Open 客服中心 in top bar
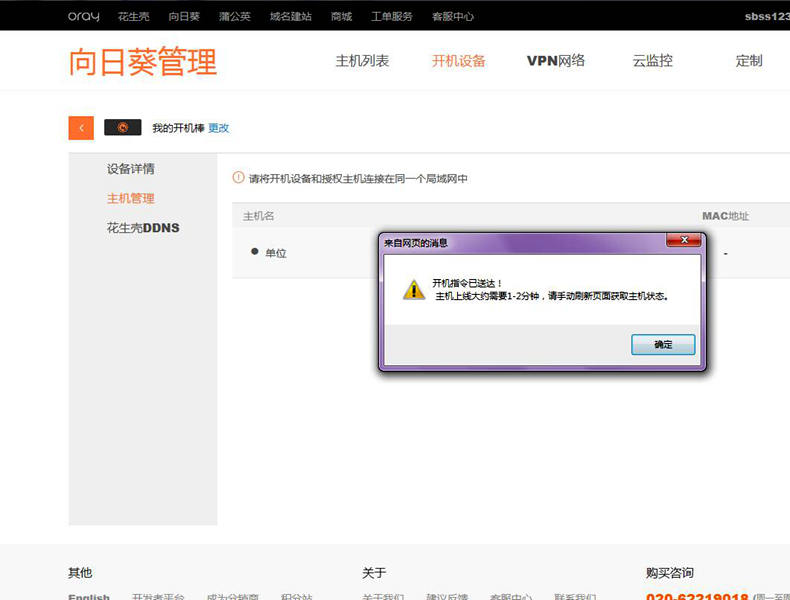 point(452,17)
